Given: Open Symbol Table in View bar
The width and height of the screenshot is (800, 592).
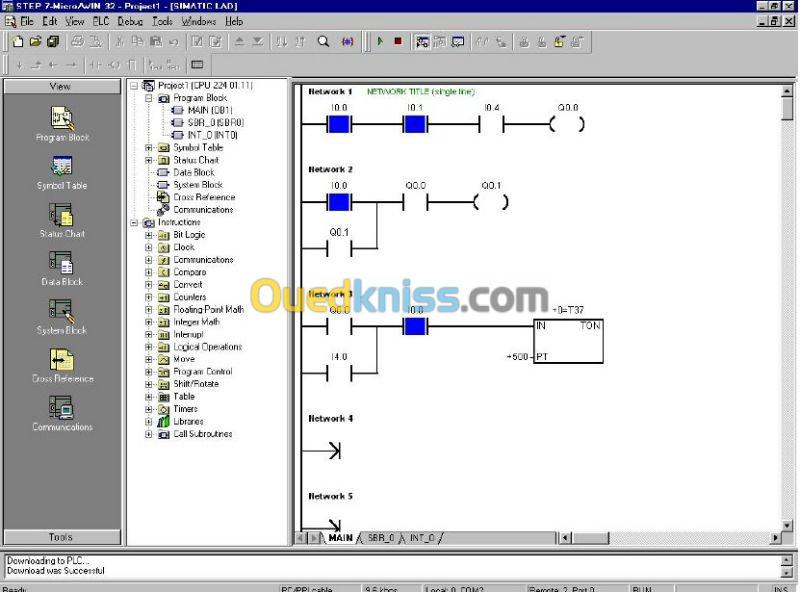Looking at the screenshot, I should tap(62, 173).
